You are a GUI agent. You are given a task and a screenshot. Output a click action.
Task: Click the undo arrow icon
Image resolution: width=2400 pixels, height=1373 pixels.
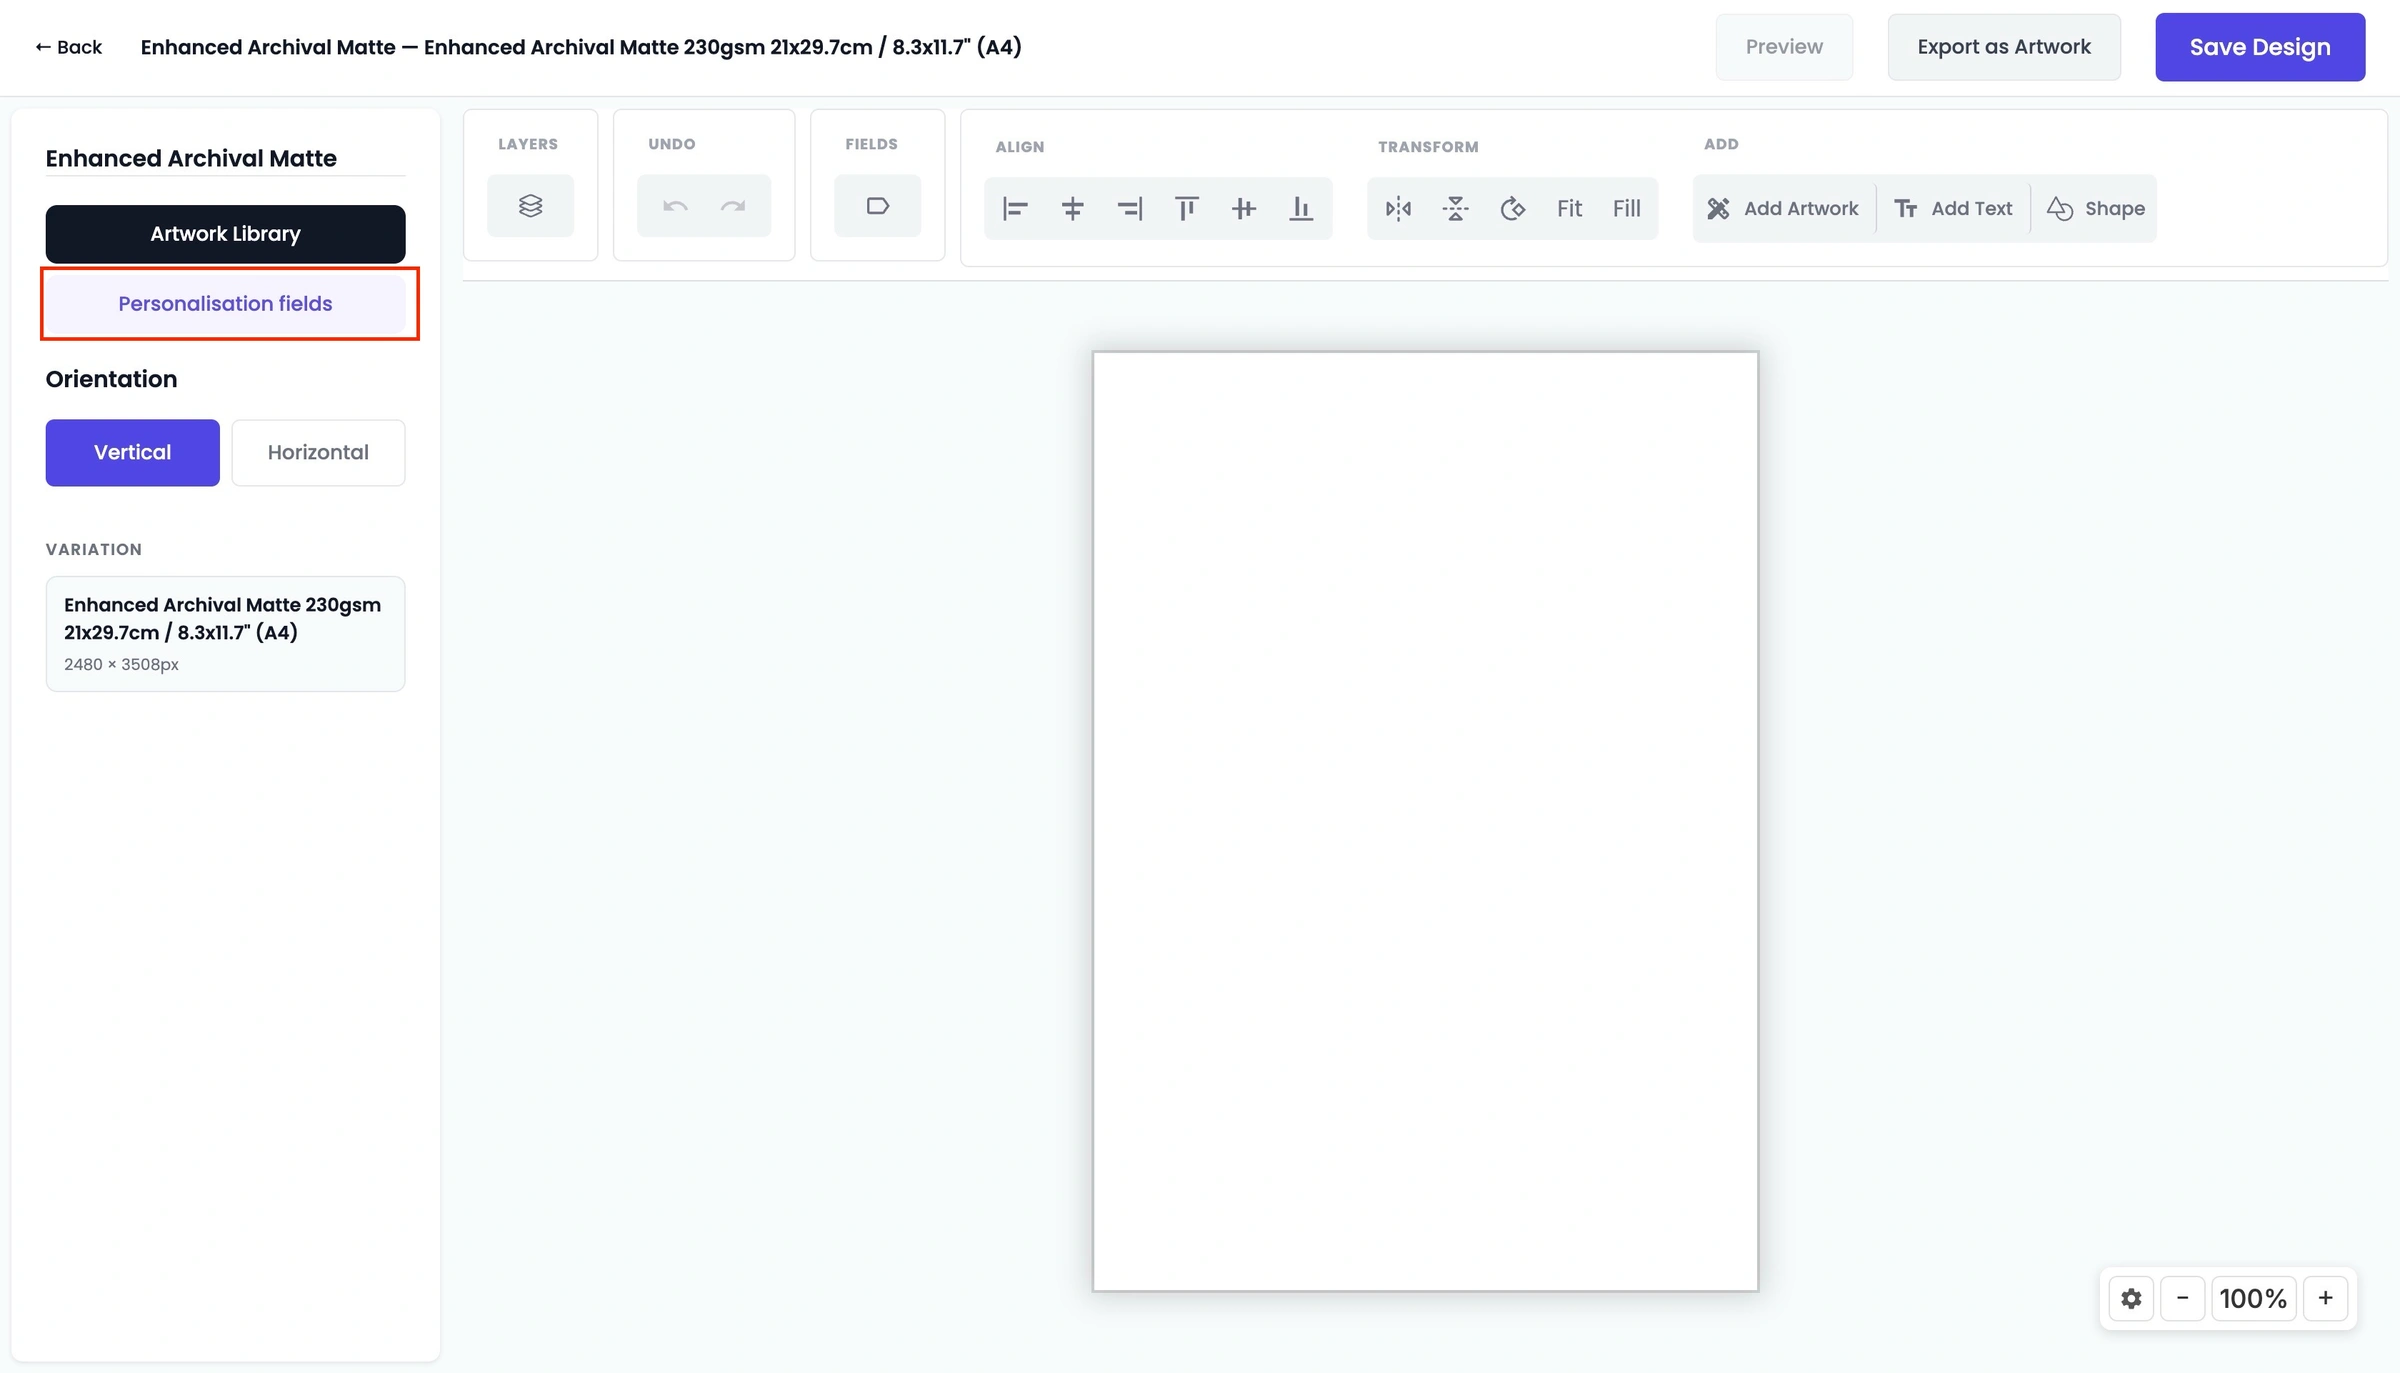pyautogui.click(x=675, y=206)
